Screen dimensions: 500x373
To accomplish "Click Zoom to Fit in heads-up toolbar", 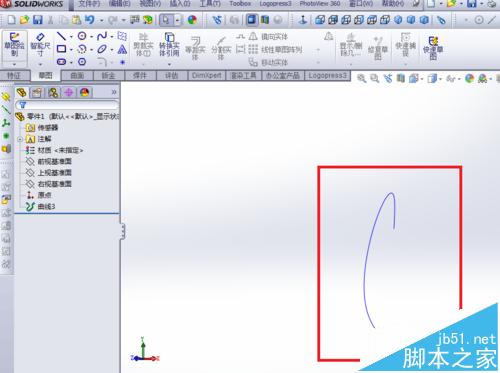I will click(362, 79).
